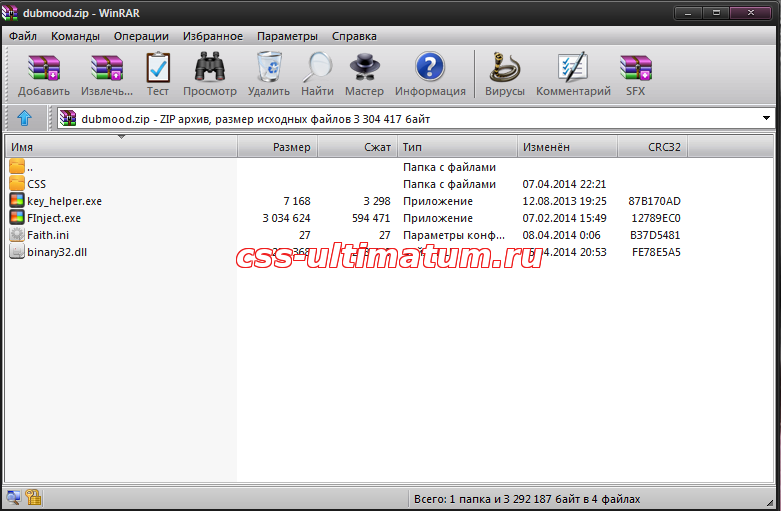Open Найти magnifier search tool
The width and height of the screenshot is (781, 511).
[317, 67]
